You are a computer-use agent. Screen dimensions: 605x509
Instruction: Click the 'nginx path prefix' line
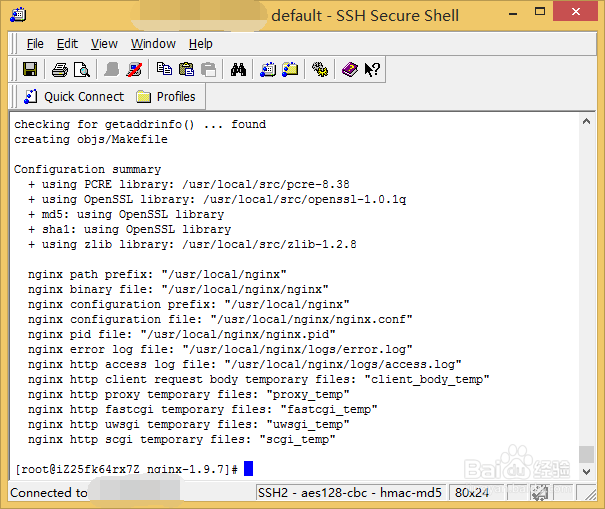click(x=157, y=274)
